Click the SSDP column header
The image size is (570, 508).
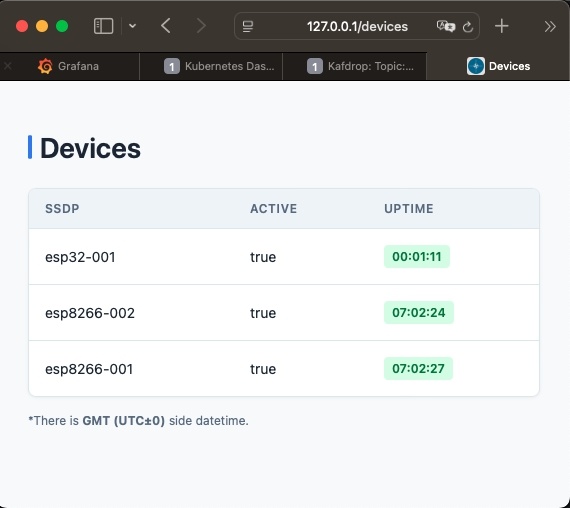point(62,209)
